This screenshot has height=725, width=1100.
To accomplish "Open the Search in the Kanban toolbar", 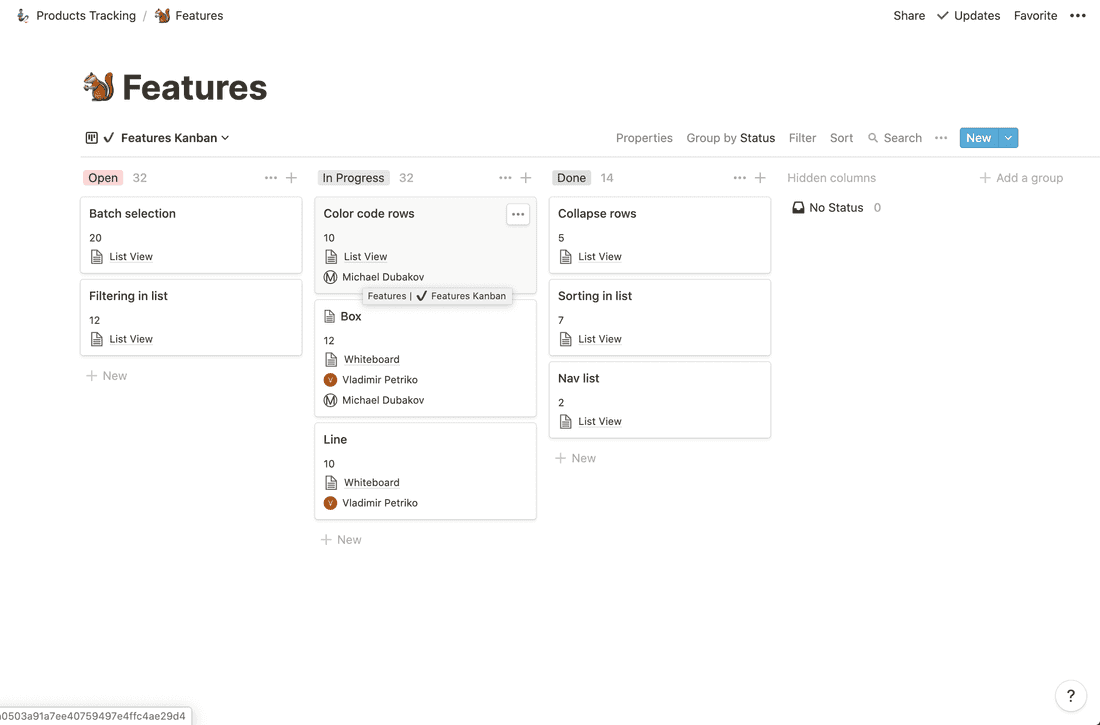I will pyautogui.click(x=895, y=137).
